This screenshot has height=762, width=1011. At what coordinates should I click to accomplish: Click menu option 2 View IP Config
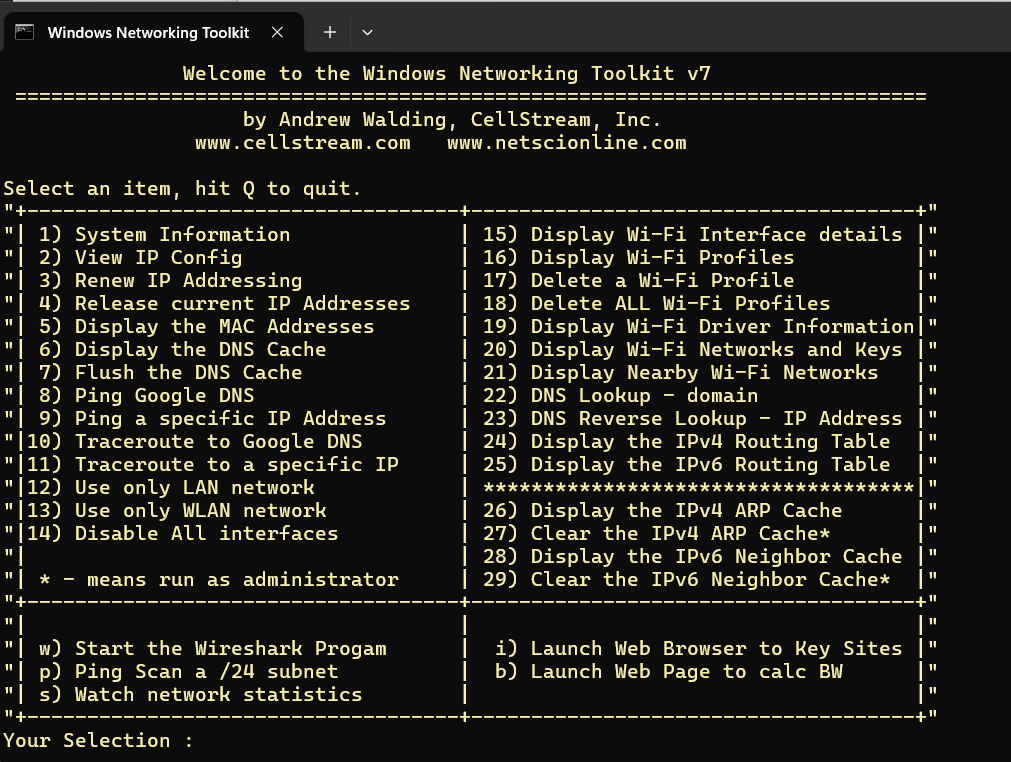tap(140, 258)
